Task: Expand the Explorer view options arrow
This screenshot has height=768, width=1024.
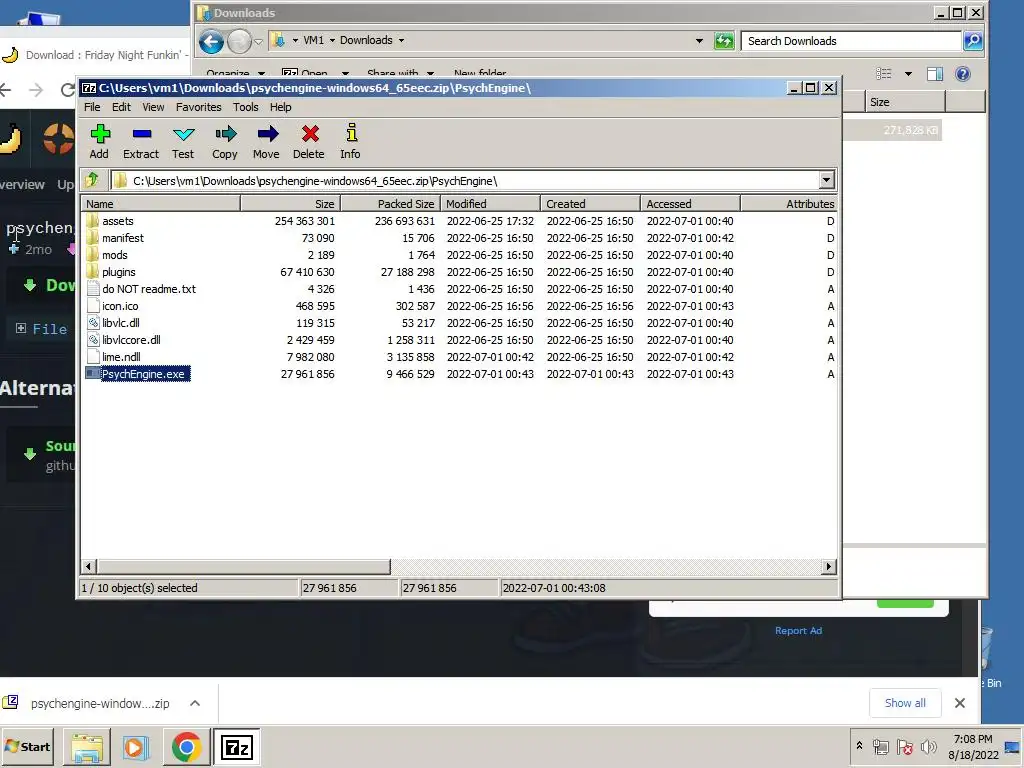Action: (908, 74)
